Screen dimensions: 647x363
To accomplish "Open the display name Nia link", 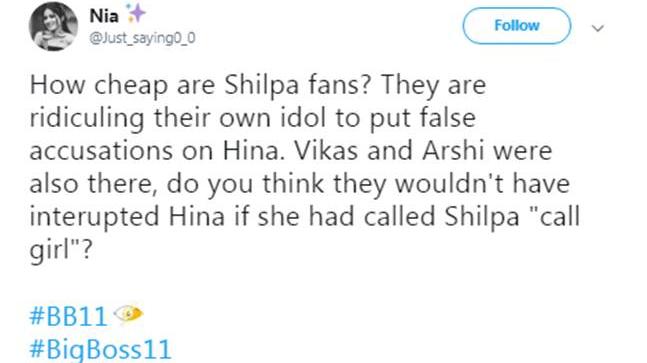I will (x=104, y=16).
